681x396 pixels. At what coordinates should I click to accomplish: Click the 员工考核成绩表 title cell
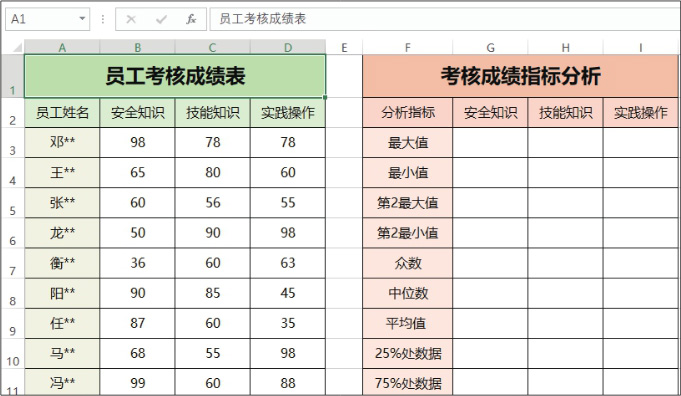(x=175, y=76)
